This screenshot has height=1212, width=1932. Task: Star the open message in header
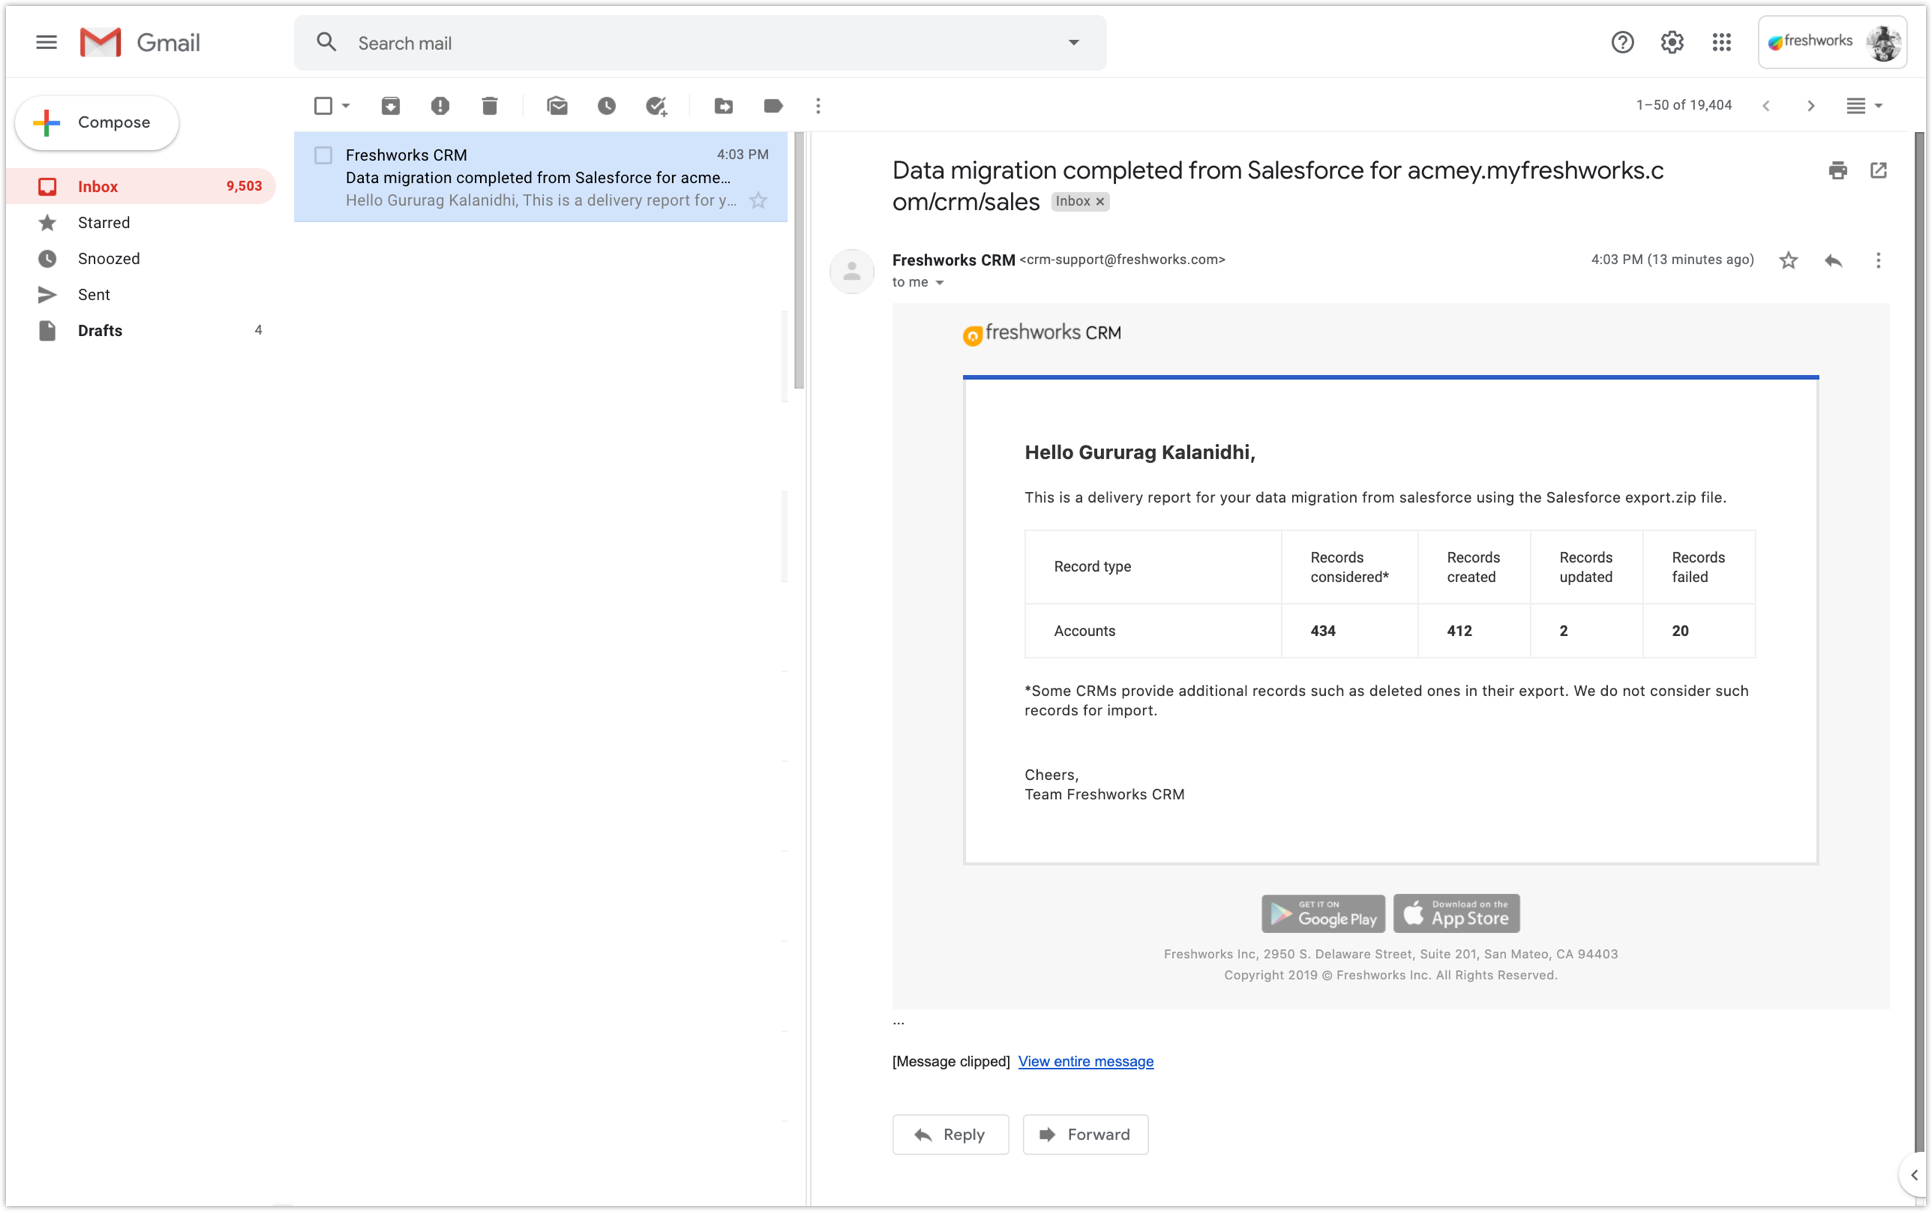coord(1788,261)
